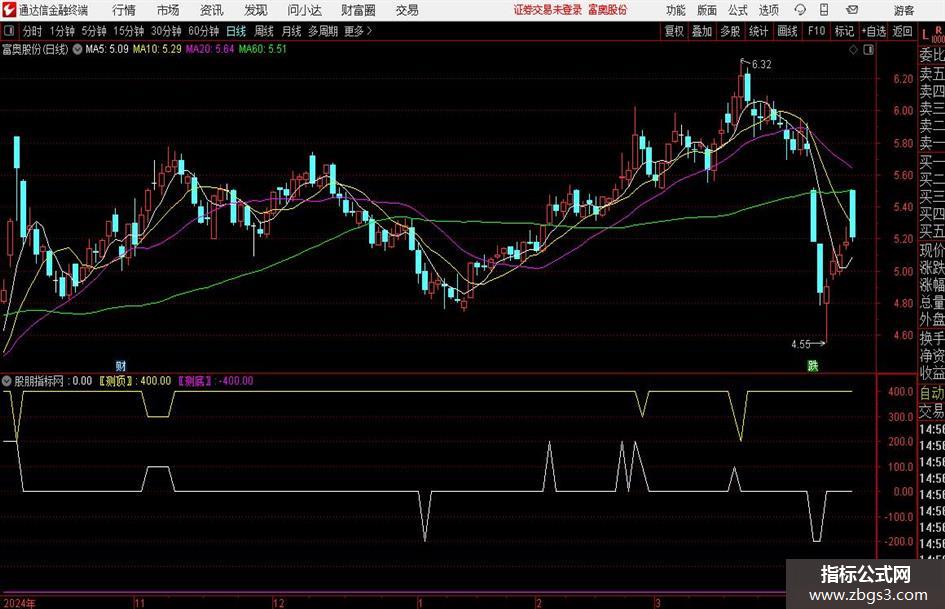Click the 标记 mark button
The height and width of the screenshot is (609, 945).
click(844, 31)
